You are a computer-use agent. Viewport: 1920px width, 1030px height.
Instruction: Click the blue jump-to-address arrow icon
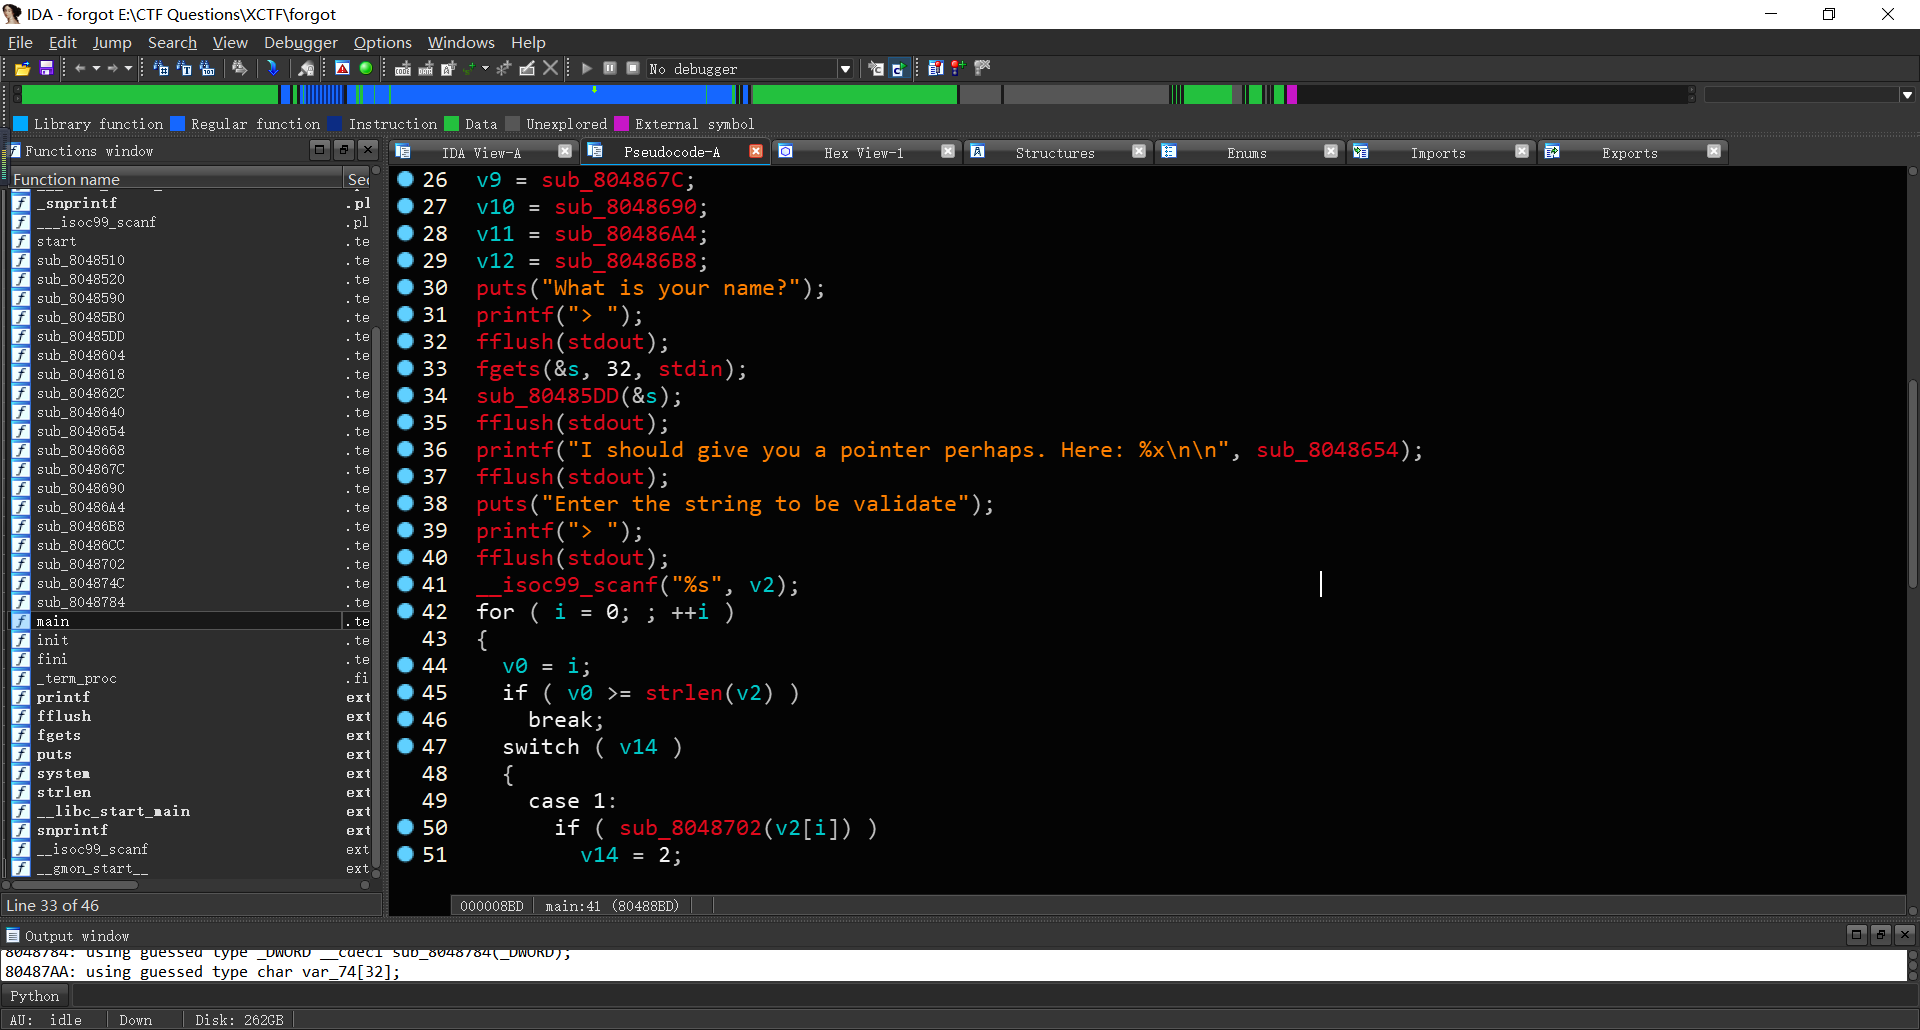coord(272,68)
